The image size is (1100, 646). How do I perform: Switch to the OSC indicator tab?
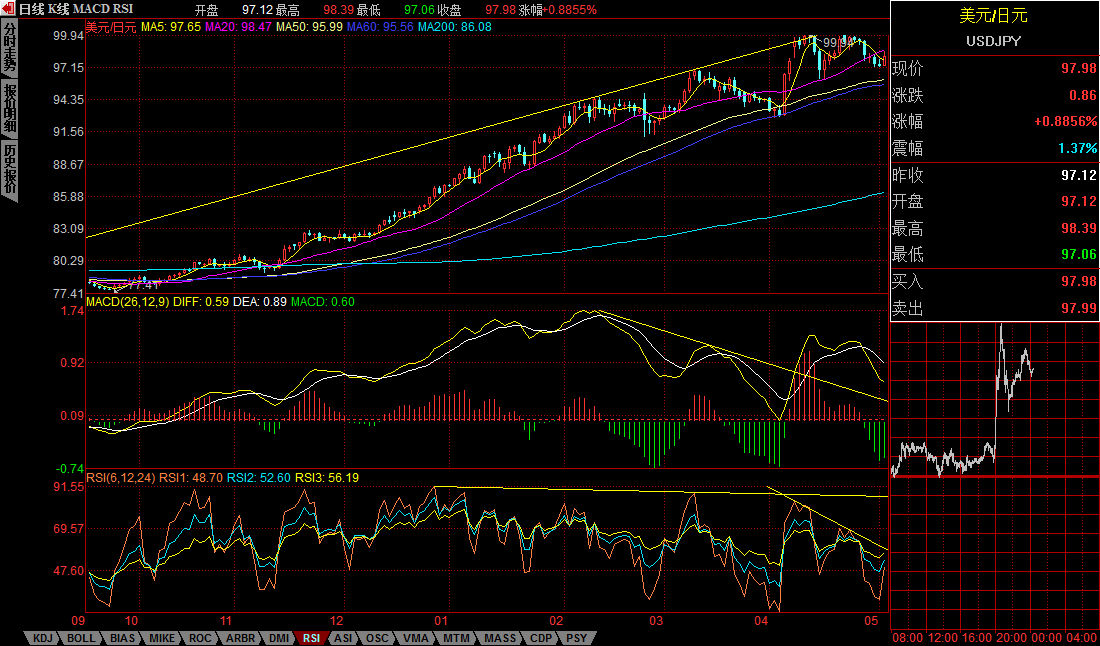point(377,638)
